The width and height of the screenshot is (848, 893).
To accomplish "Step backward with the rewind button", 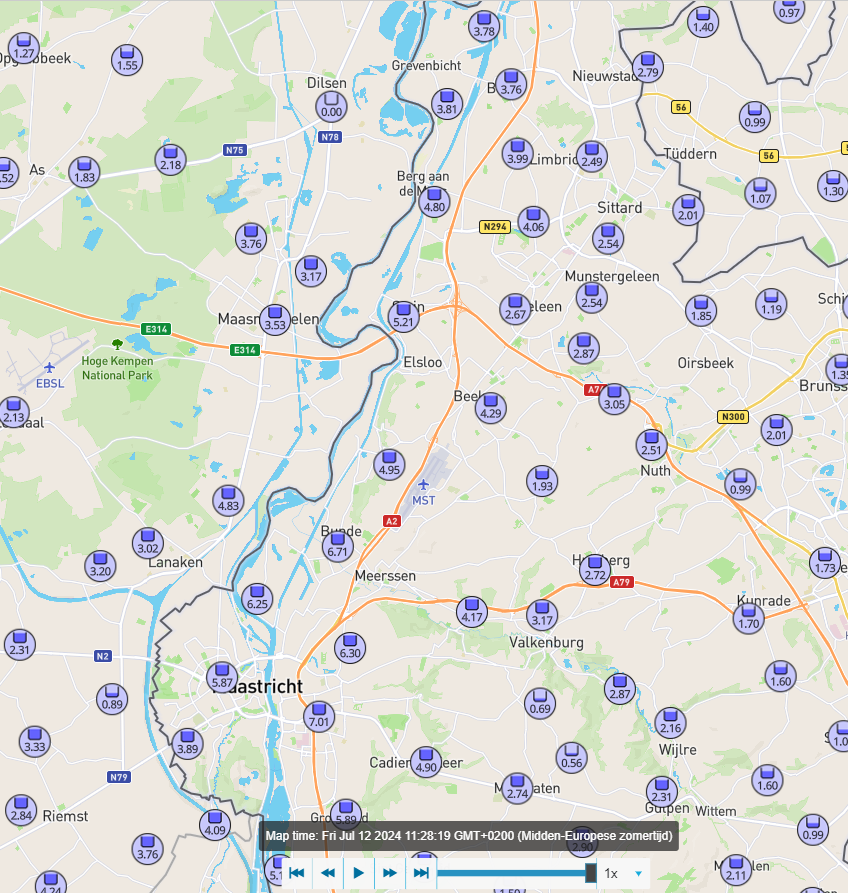I will pos(327,873).
